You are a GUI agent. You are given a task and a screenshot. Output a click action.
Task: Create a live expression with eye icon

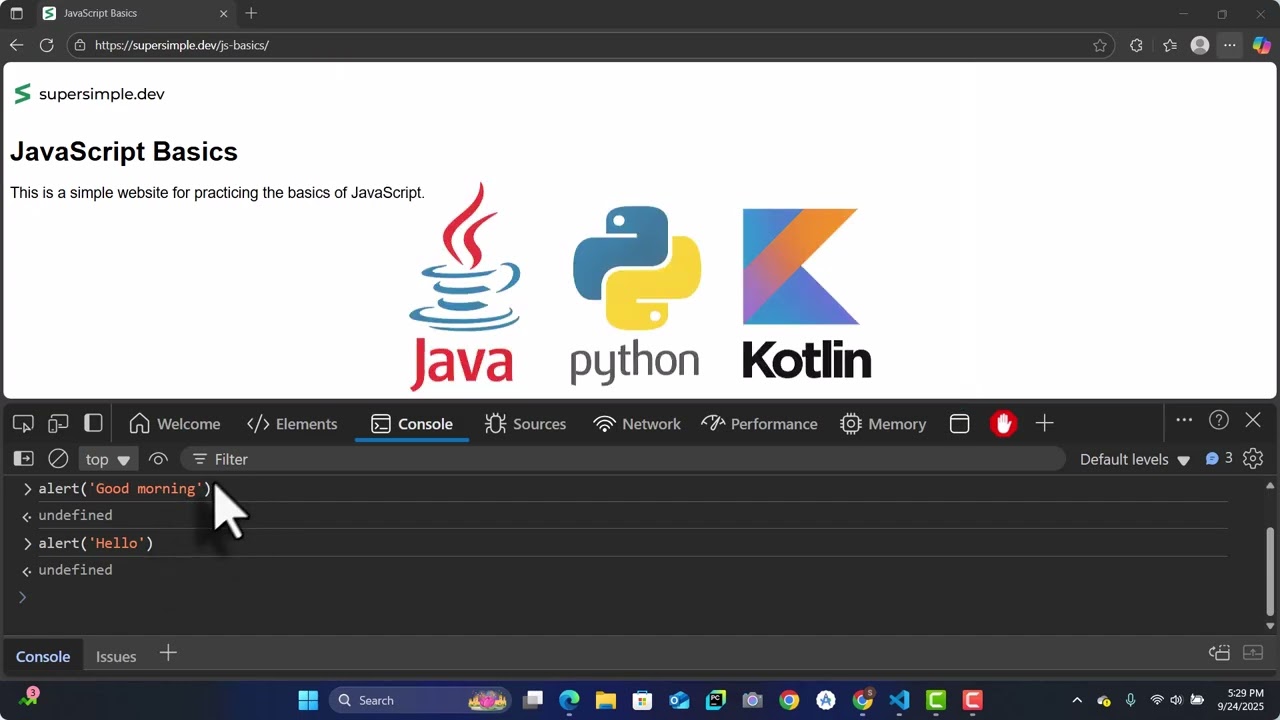point(158,459)
